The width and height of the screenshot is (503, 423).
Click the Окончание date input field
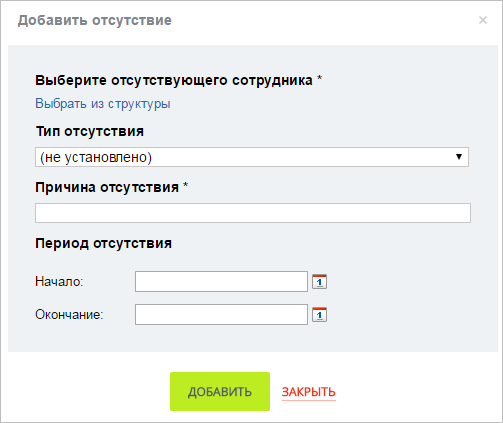click(221, 314)
